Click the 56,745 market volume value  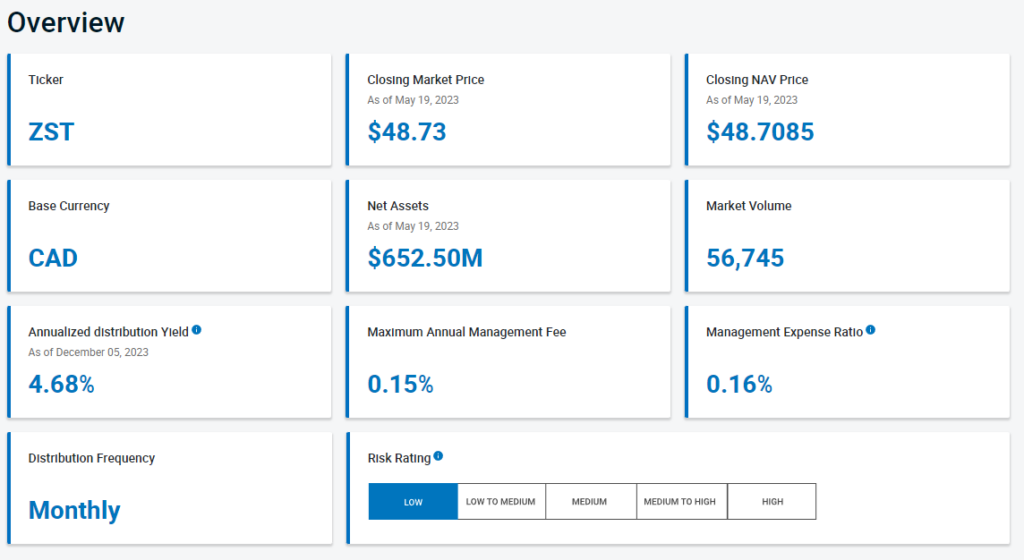click(x=745, y=258)
